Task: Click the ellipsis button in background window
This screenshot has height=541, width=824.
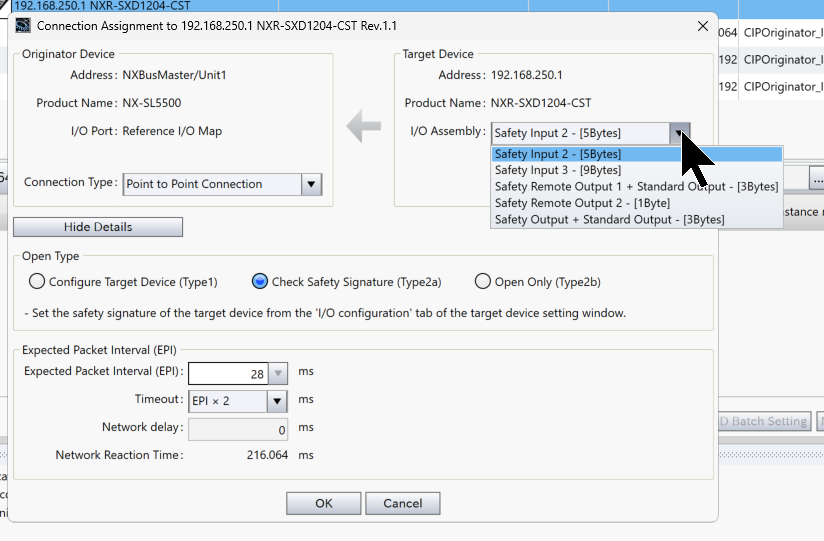Action: click(x=817, y=179)
